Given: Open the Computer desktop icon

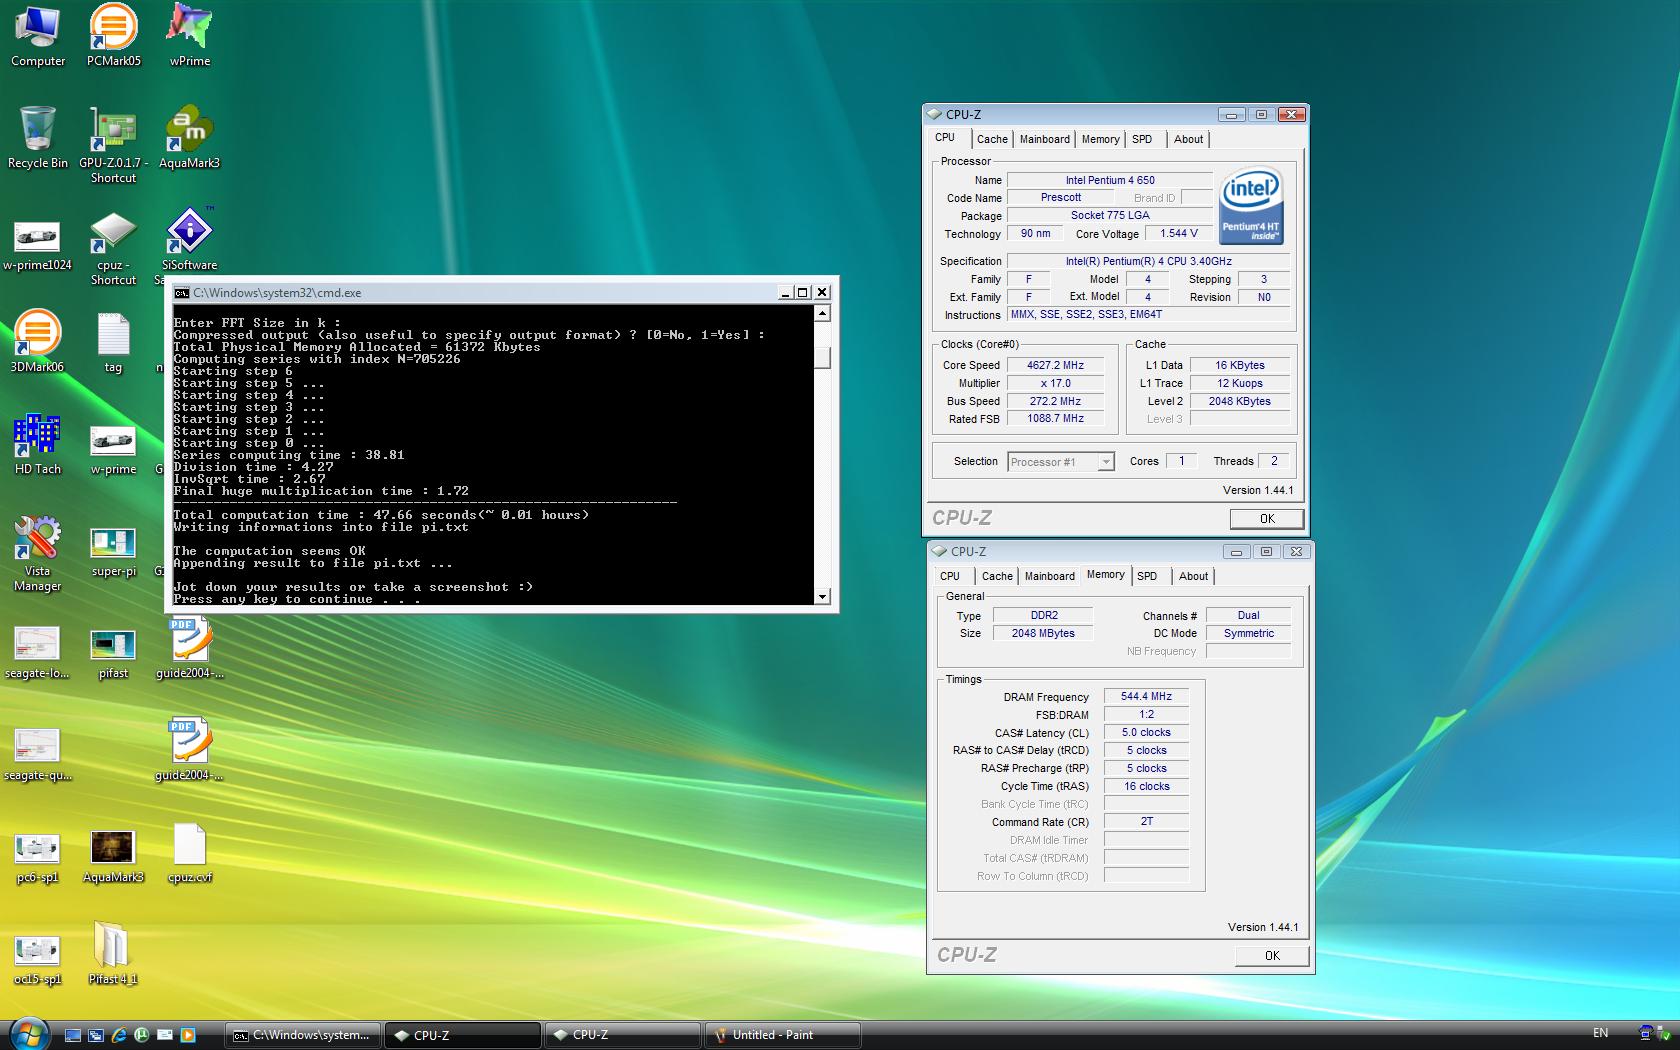Looking at the screenshot, I should [x=37, y=36].
